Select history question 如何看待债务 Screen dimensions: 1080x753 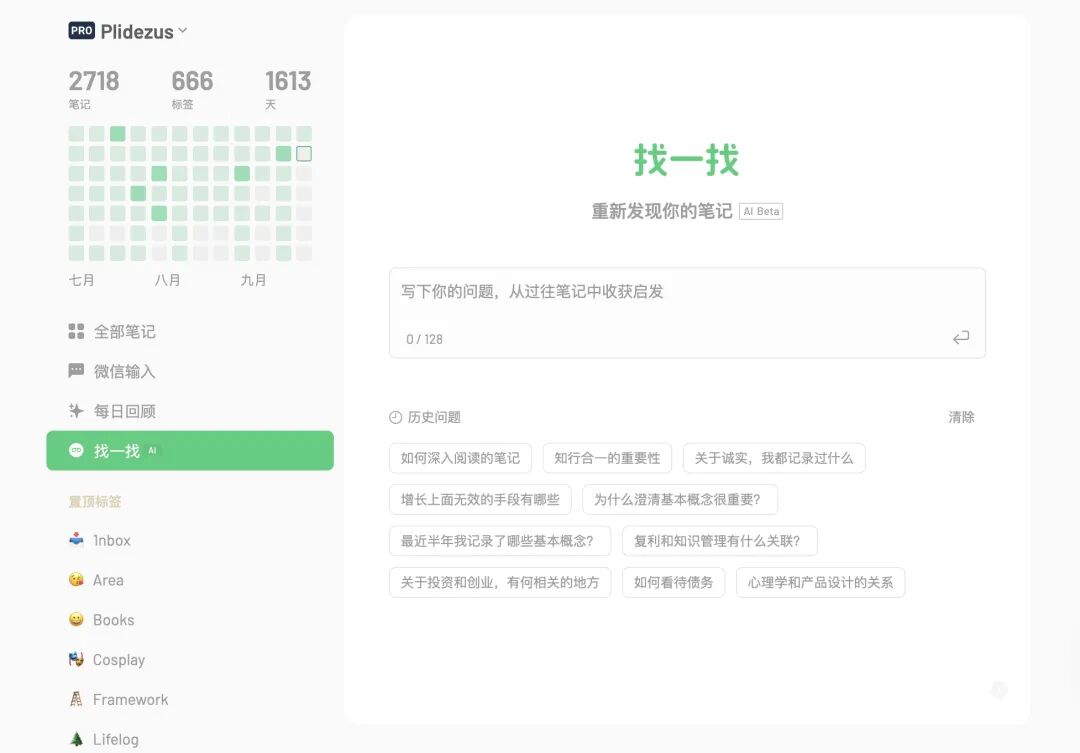click(x=674, y=582)
